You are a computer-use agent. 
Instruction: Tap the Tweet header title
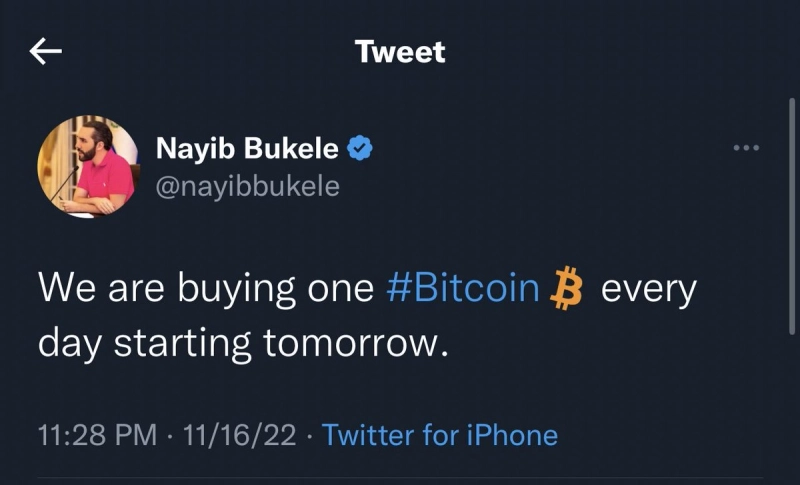coord(400,52)
